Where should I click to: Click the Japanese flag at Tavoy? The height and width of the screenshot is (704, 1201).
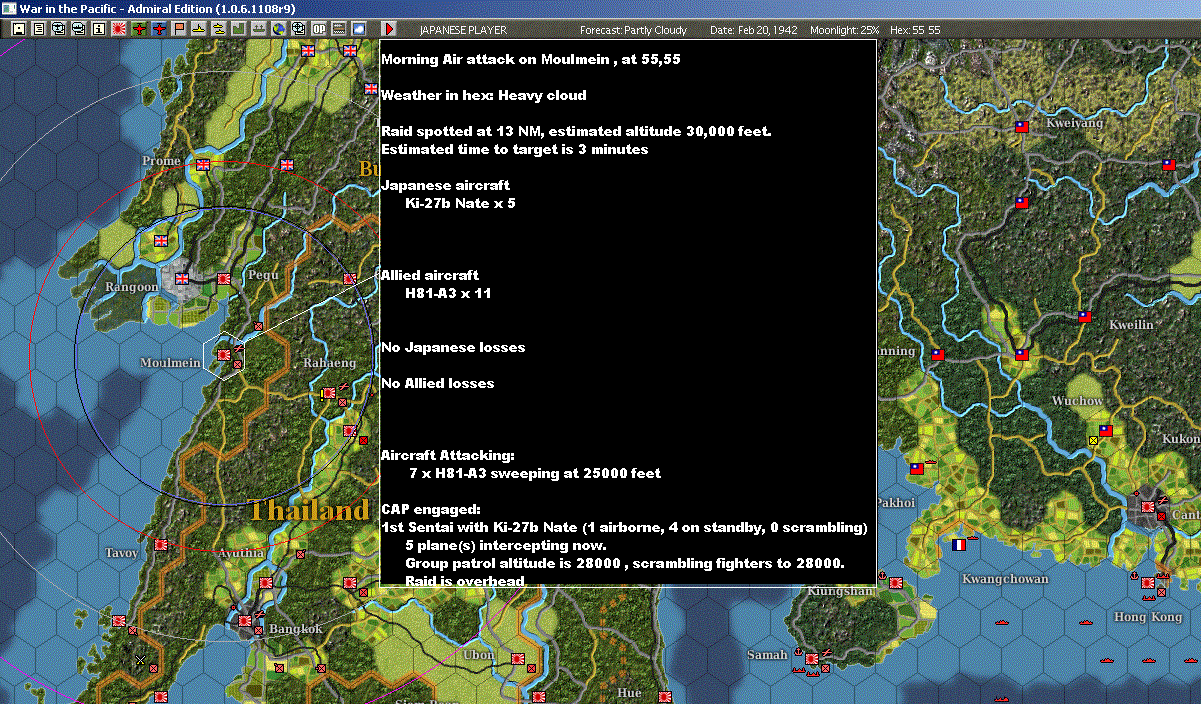click(x=161, y=545)
